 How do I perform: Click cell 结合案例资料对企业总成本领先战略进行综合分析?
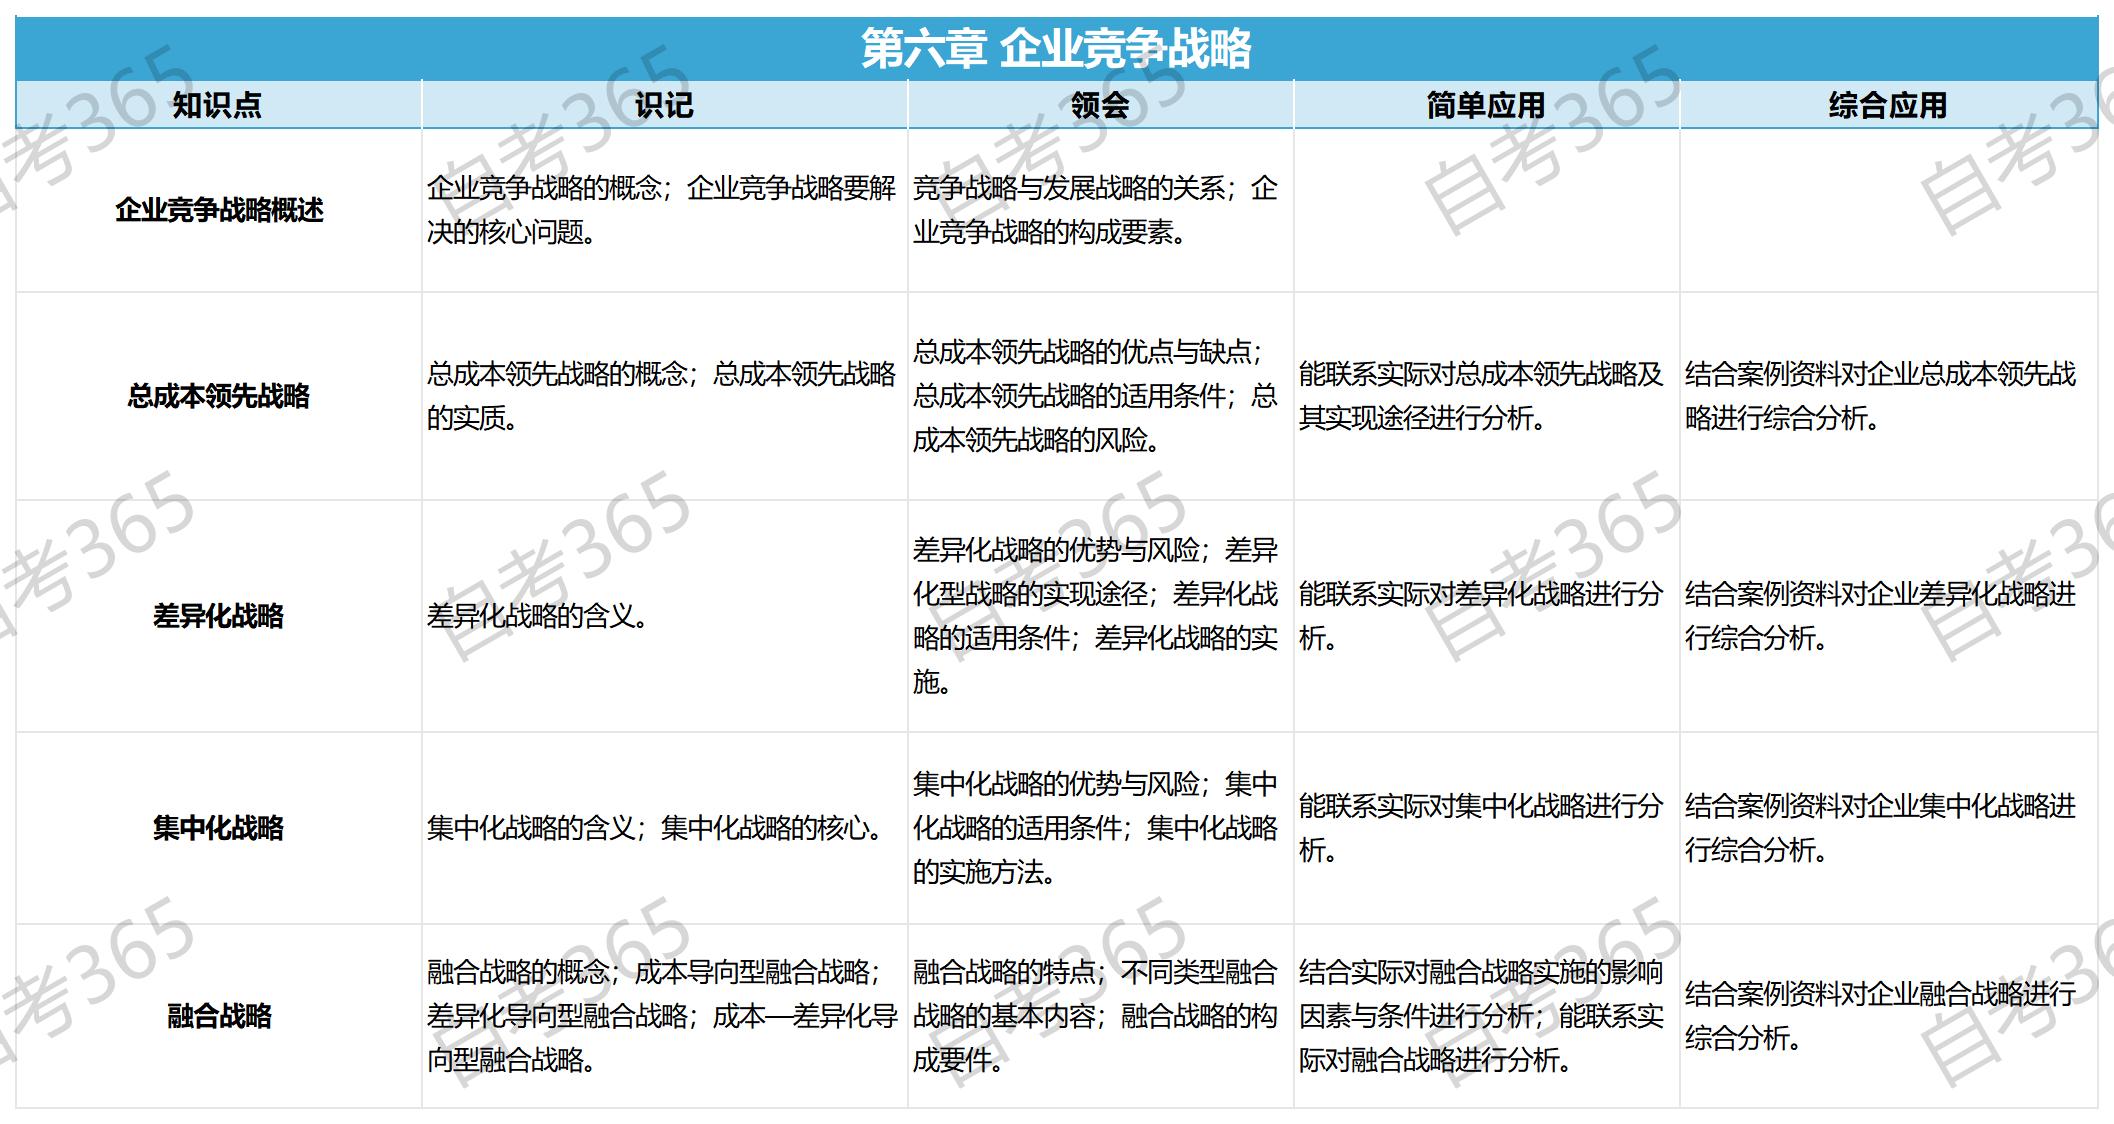tap(1880, 396)
